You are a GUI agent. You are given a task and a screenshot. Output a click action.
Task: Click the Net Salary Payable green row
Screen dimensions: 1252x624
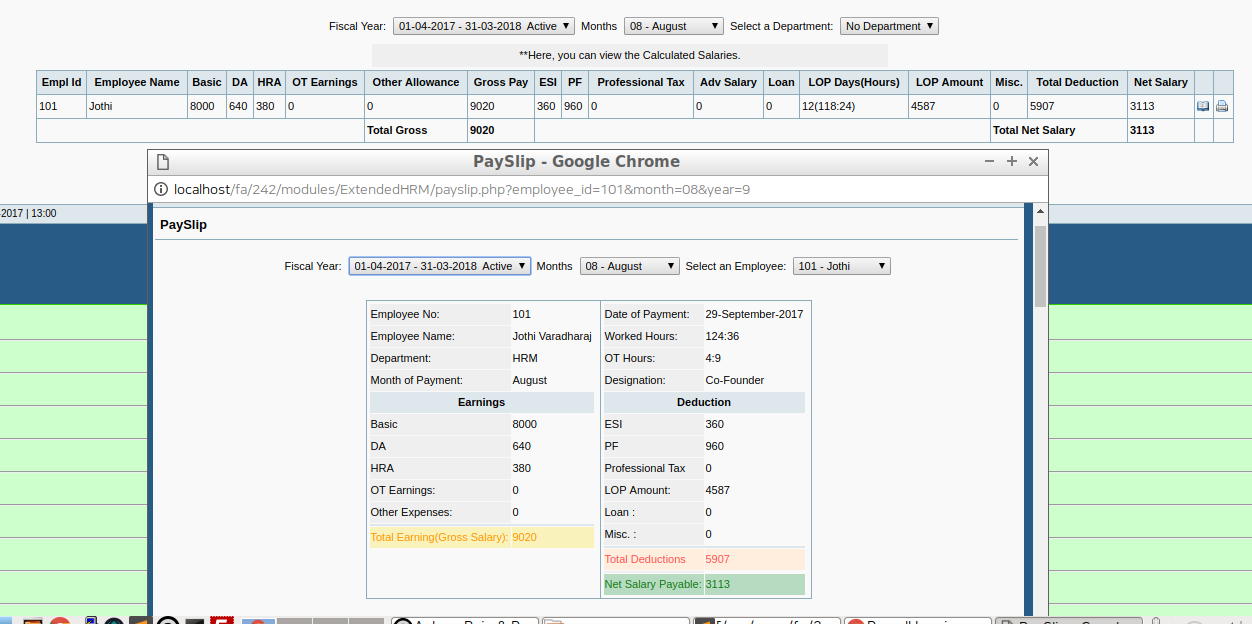pyautogui.click(x=704, y=584)
